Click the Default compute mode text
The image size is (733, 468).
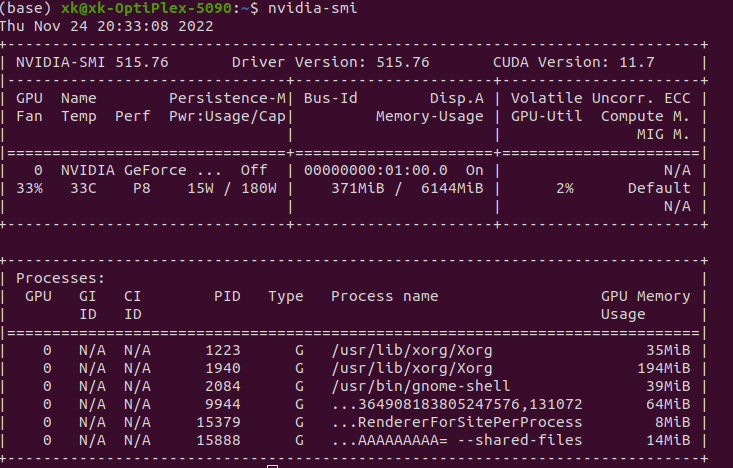click(659, 188)
